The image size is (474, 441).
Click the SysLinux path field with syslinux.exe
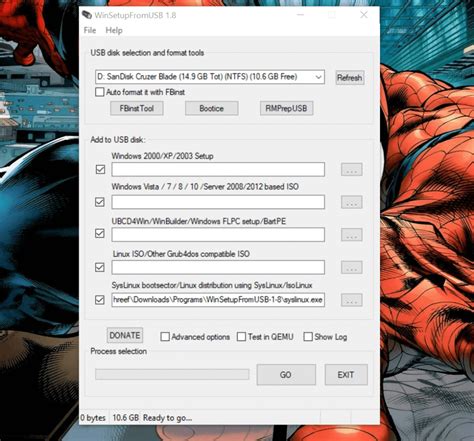click(x=218, y=300)
